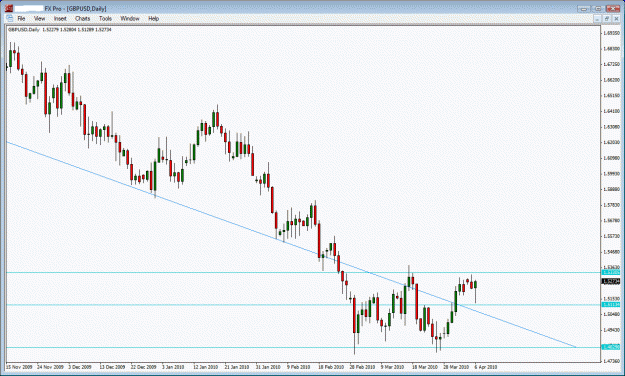The width and height of the screenshot is (625, 376).
Task: Click the 31 Jan 2010 date label
Action: 268,367
